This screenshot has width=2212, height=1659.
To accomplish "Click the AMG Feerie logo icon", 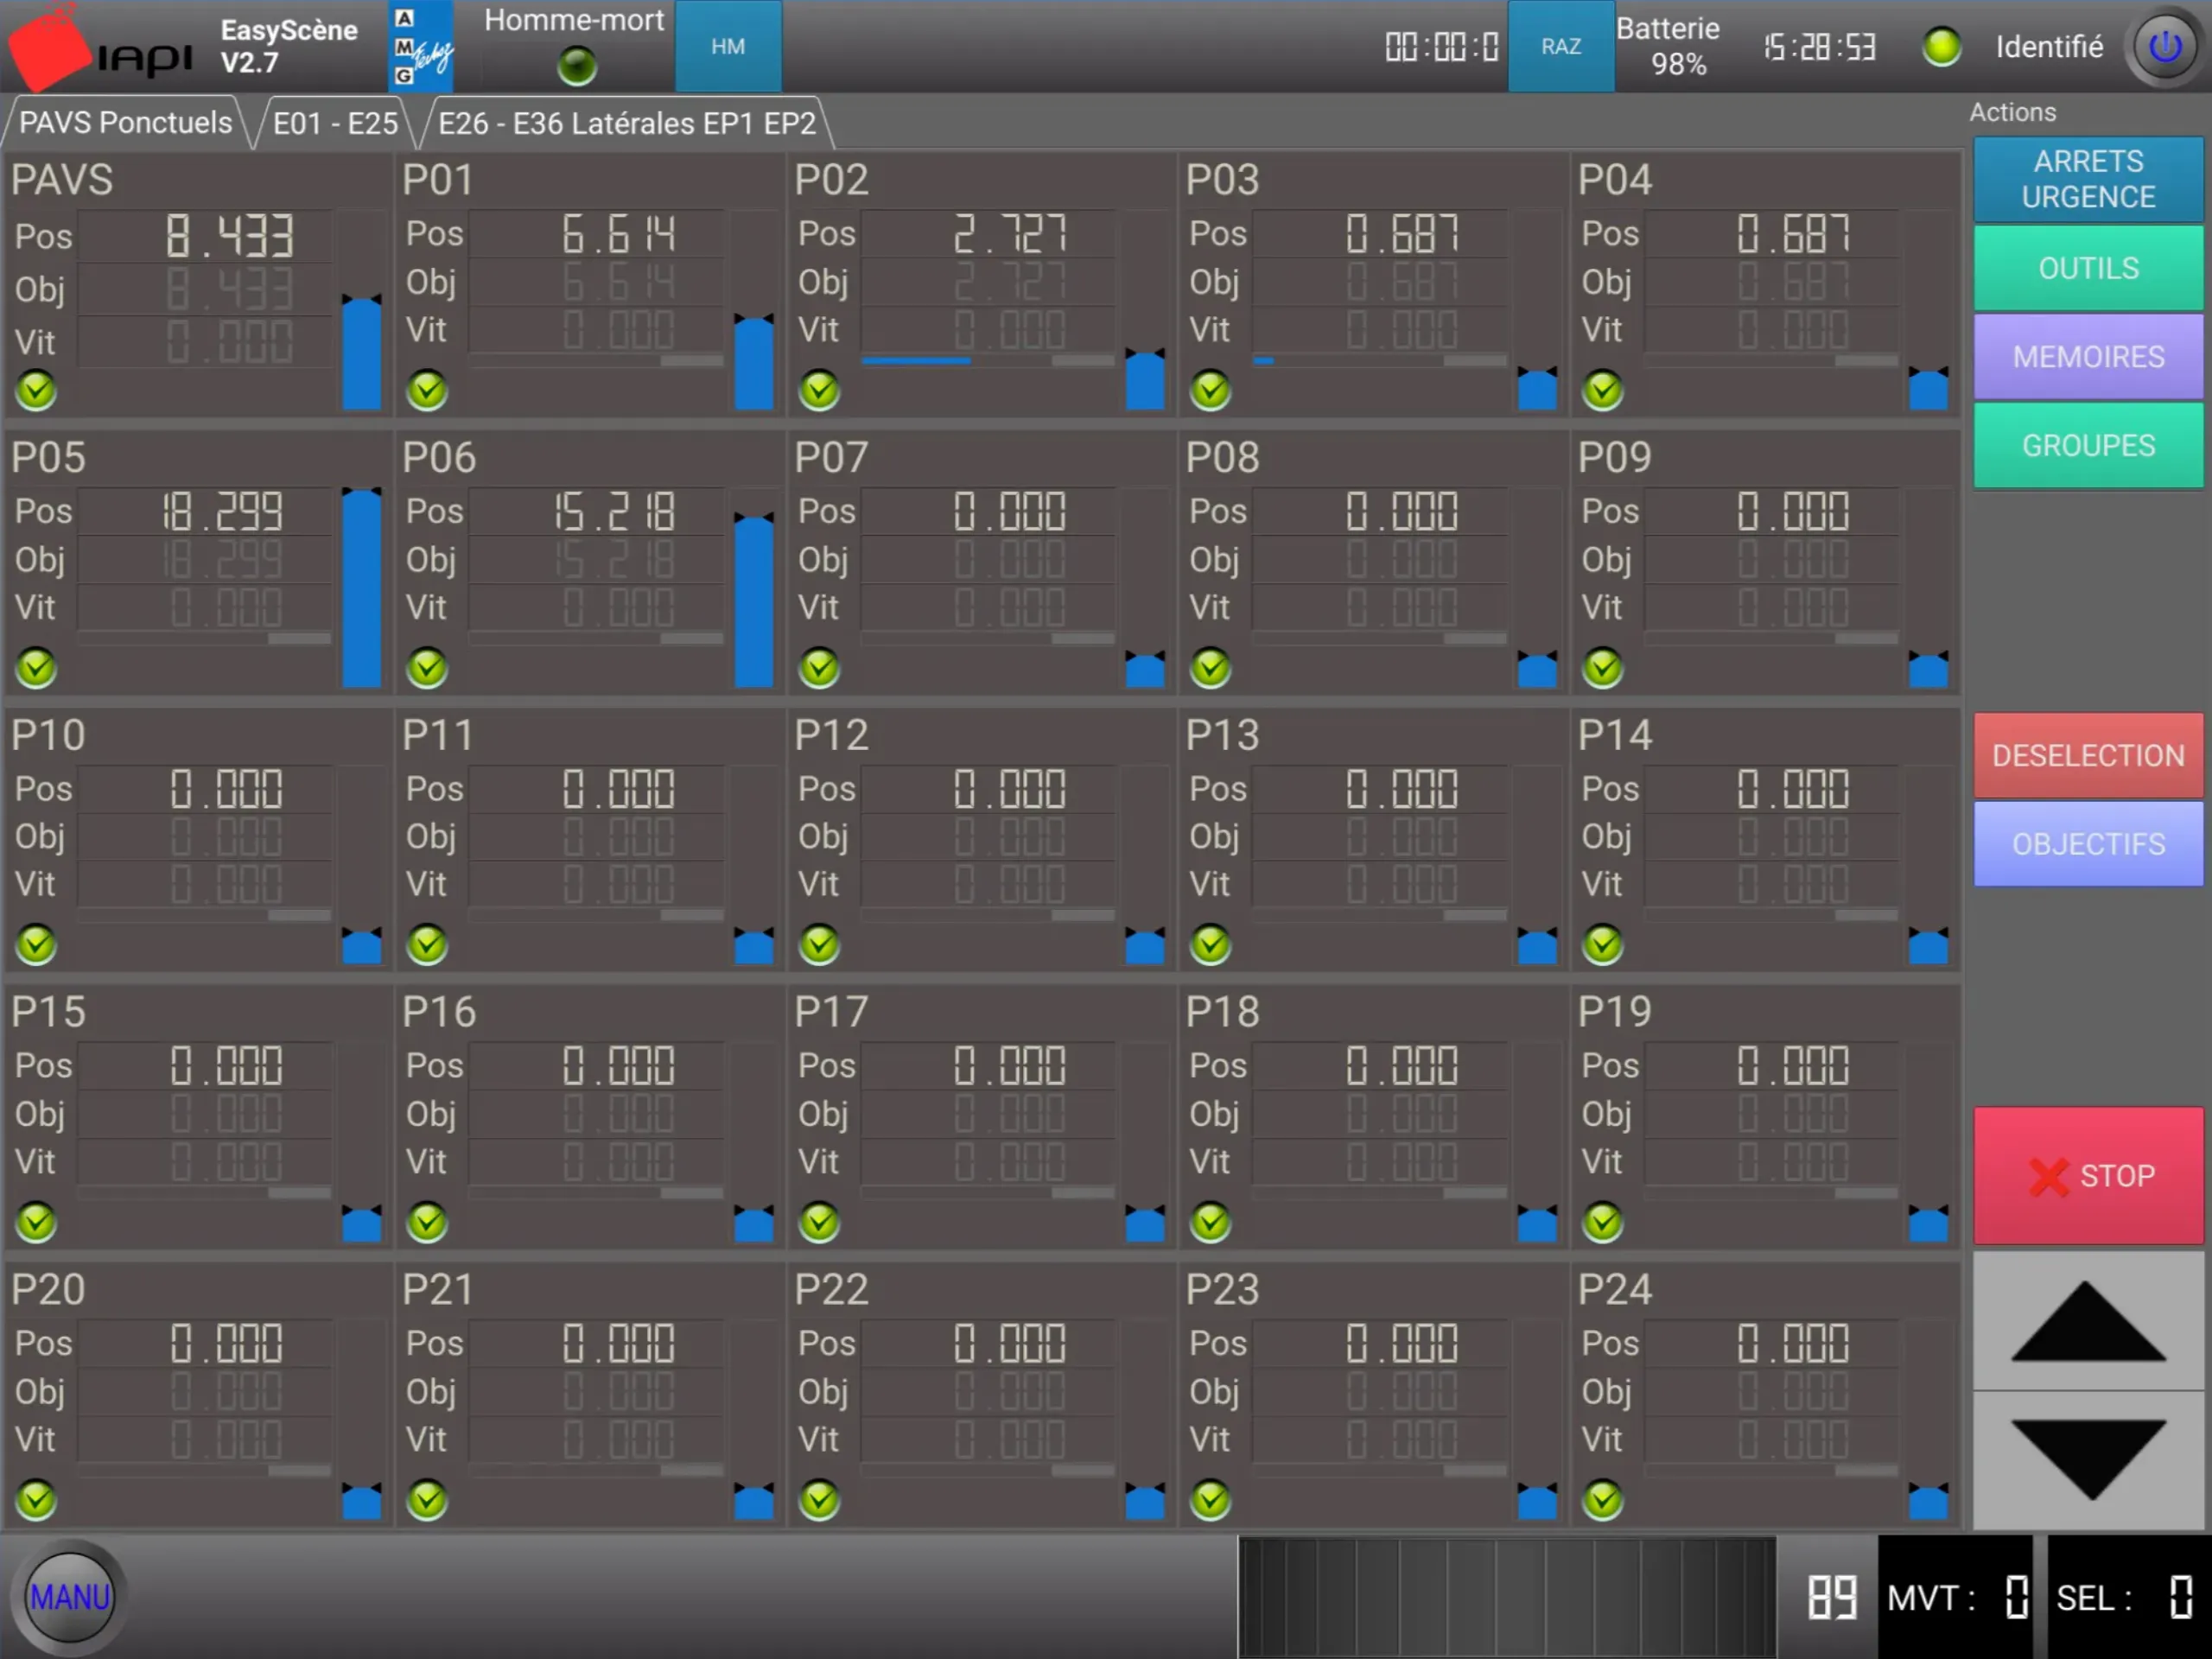I will coord(420,46).
